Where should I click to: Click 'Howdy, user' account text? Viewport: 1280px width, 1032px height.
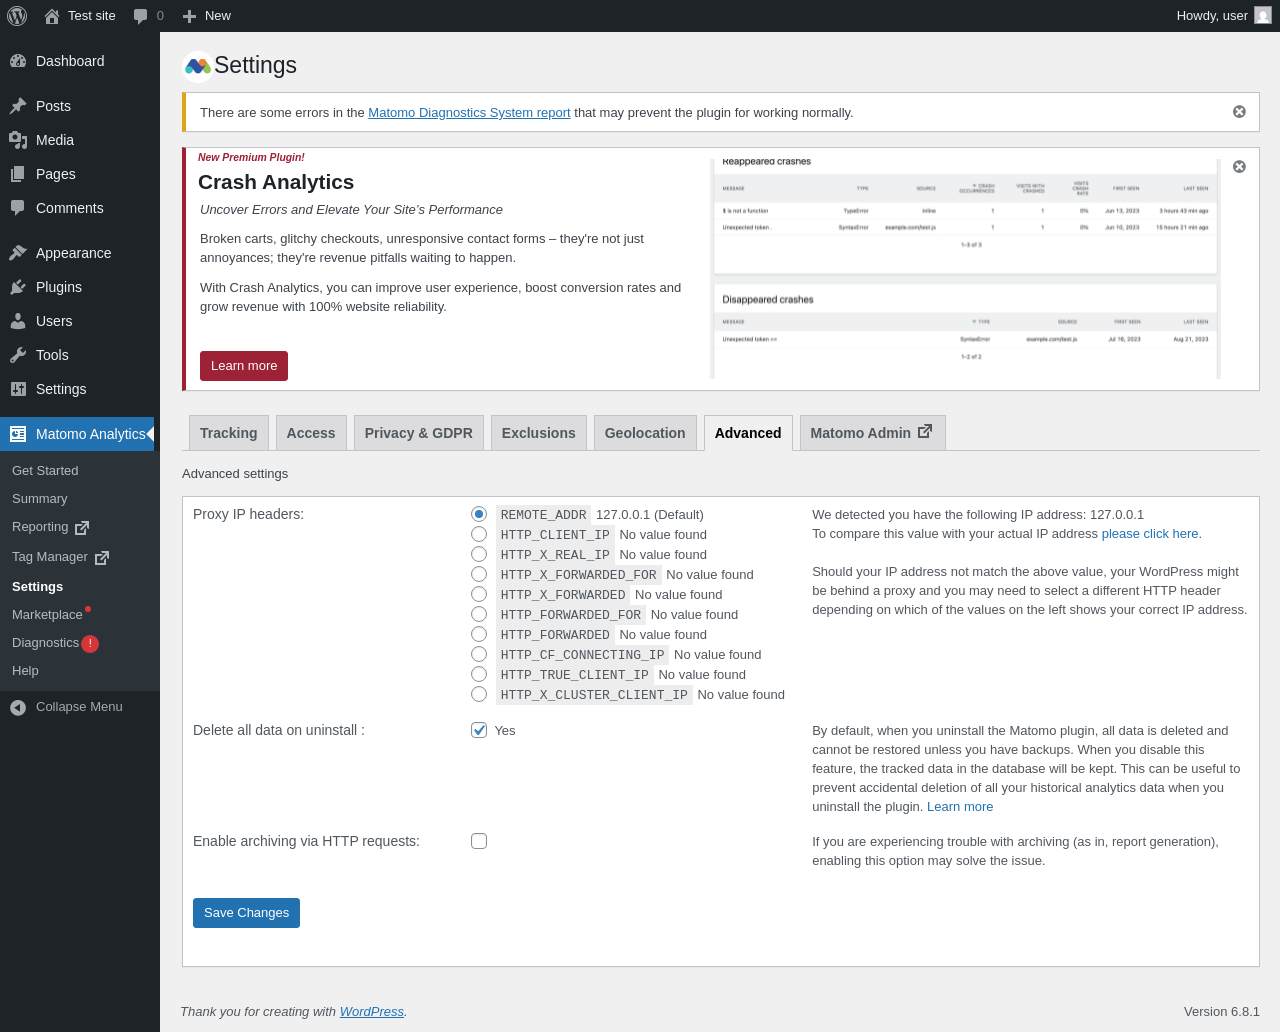[1212, 16]
